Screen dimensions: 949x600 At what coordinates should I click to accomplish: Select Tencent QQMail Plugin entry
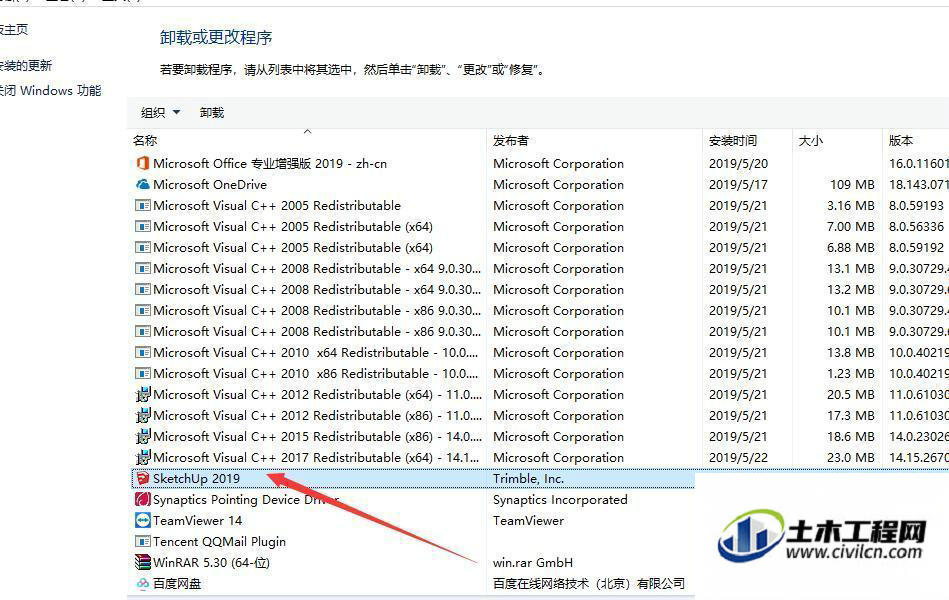click(219, 541)
